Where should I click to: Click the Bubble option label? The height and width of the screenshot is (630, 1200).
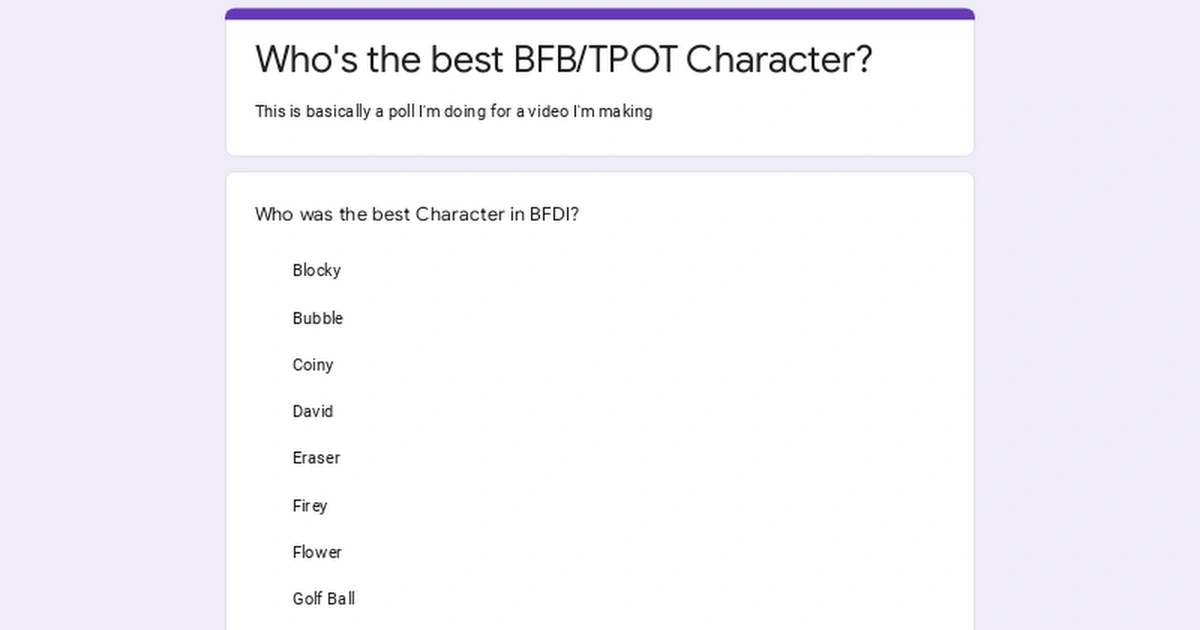pyautogui.click(x=317, y=318)
